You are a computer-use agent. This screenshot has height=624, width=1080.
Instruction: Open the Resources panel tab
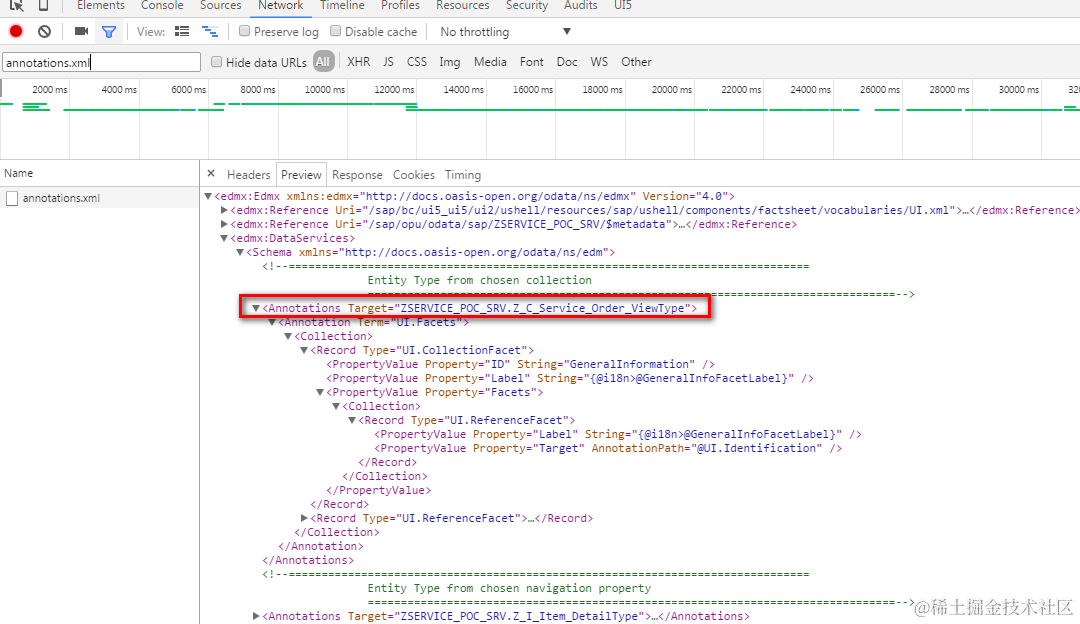click(463, 6)
